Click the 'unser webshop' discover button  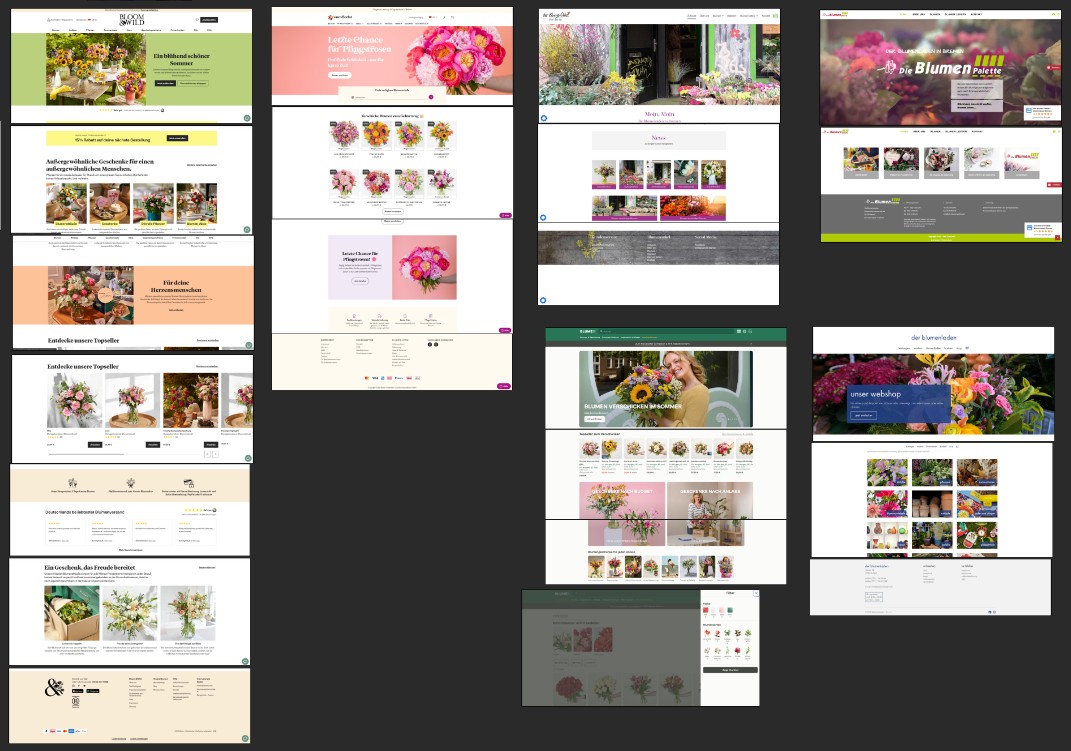click(x=862, y=414)
